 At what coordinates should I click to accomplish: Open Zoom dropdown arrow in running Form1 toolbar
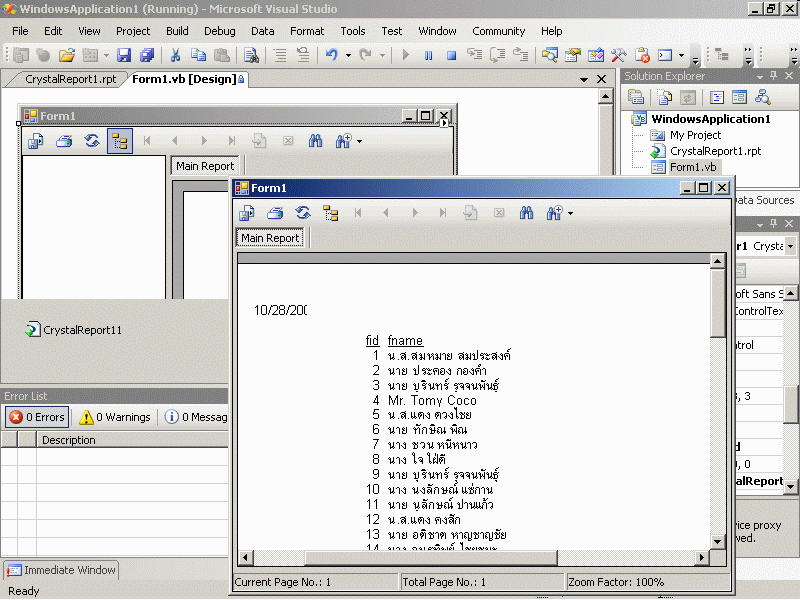point(570,213)
